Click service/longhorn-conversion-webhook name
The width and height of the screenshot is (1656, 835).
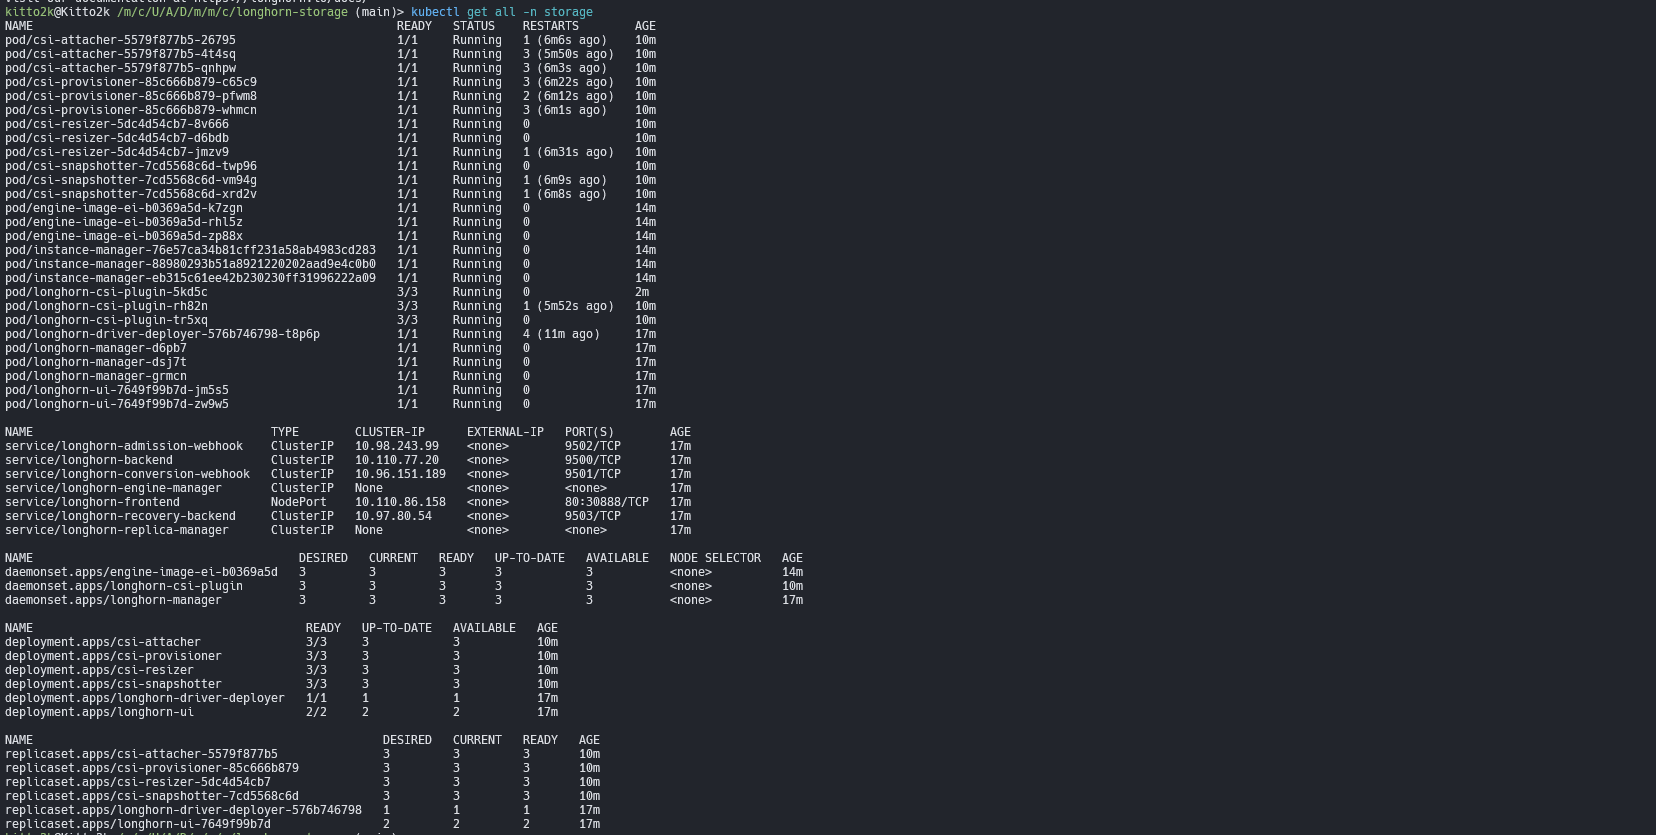[x=127, y=474]
